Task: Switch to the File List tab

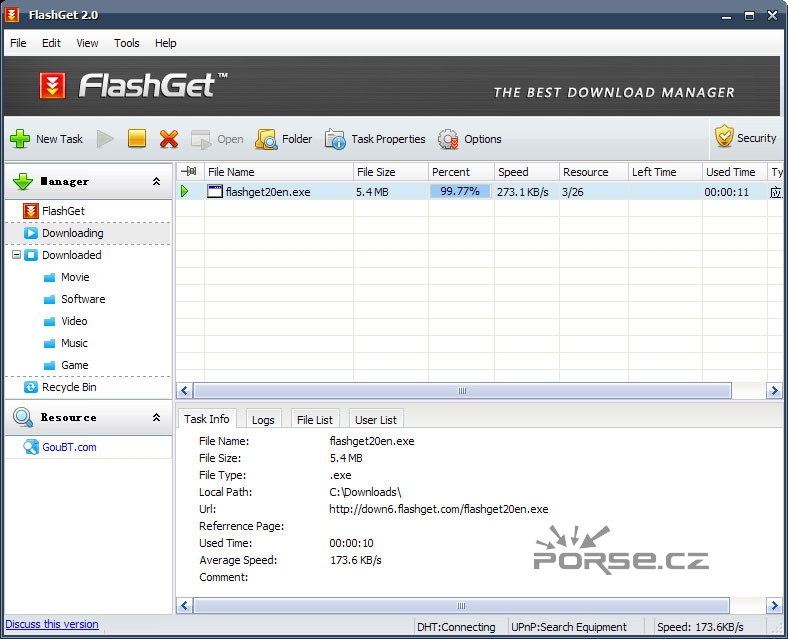Action: [x=315, y=419]
